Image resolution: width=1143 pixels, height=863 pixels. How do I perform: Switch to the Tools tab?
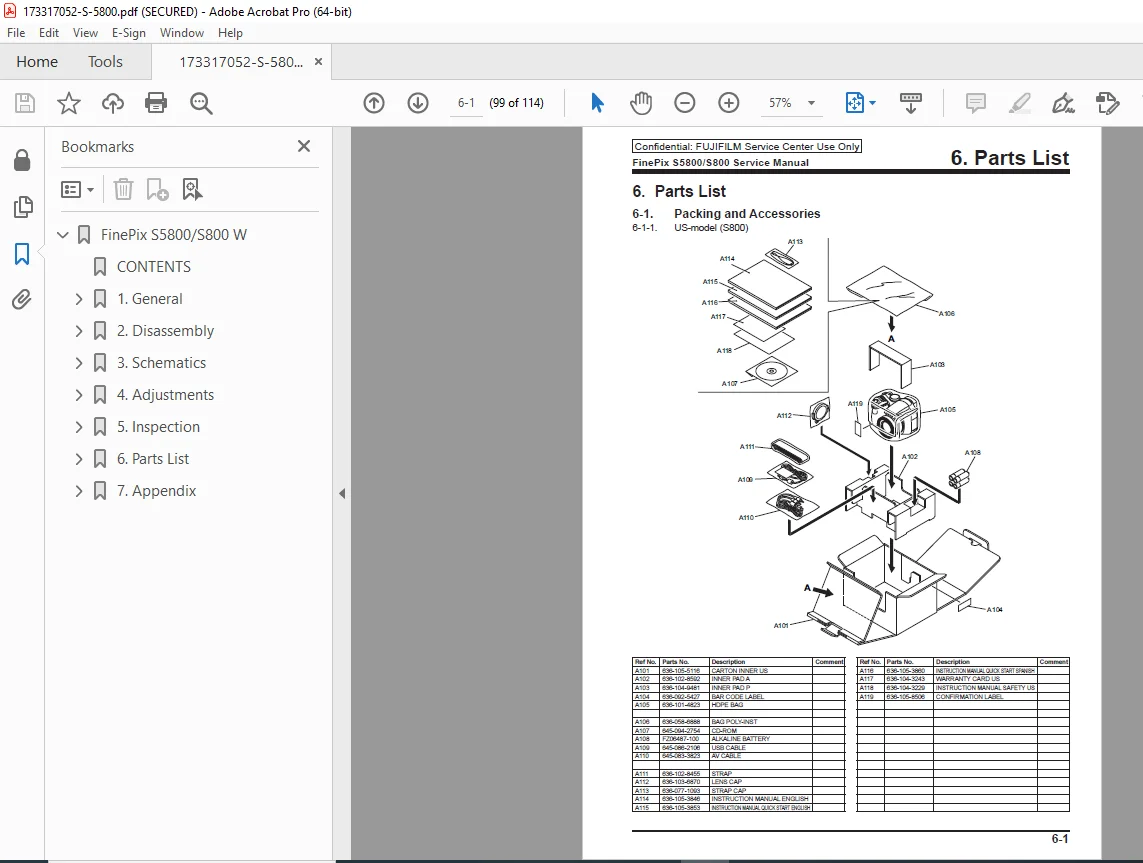[105, 62]
